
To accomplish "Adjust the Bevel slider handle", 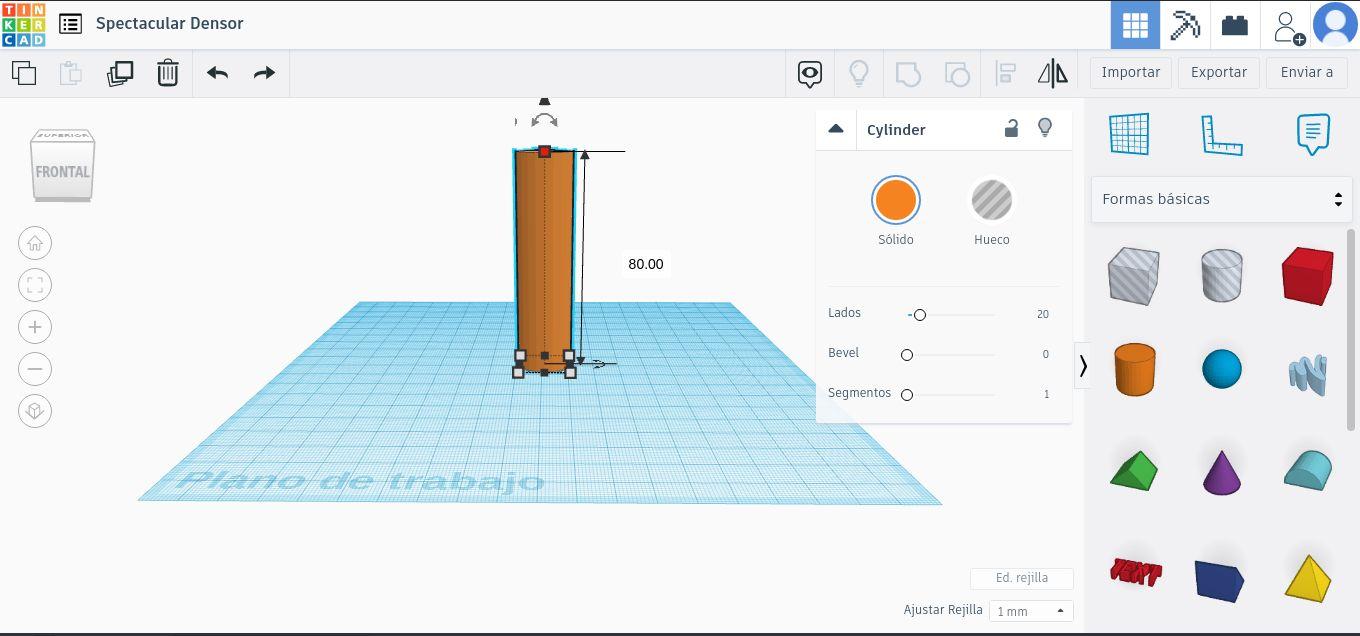I will coord(907,355).
